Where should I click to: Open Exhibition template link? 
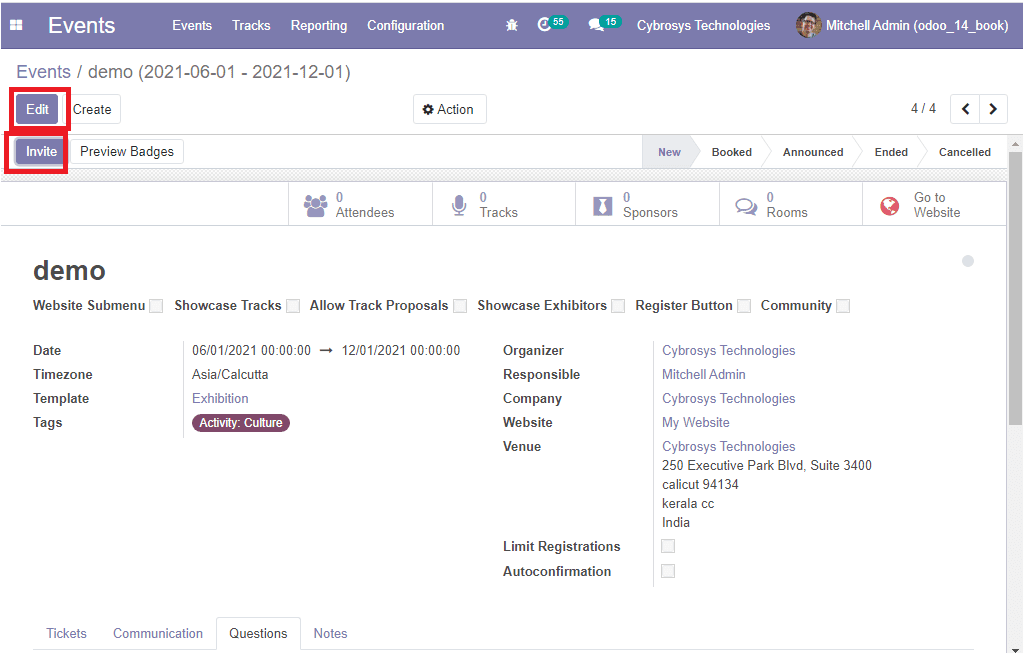pyautogui.click(x=220, y=399)
